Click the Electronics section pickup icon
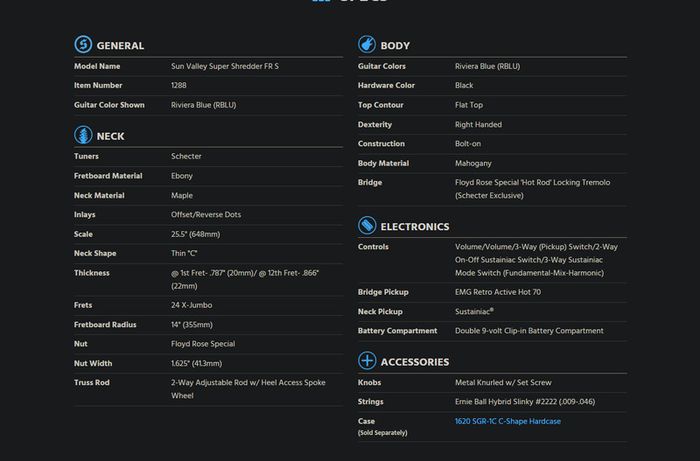700x461 pixels. (367, 226)
